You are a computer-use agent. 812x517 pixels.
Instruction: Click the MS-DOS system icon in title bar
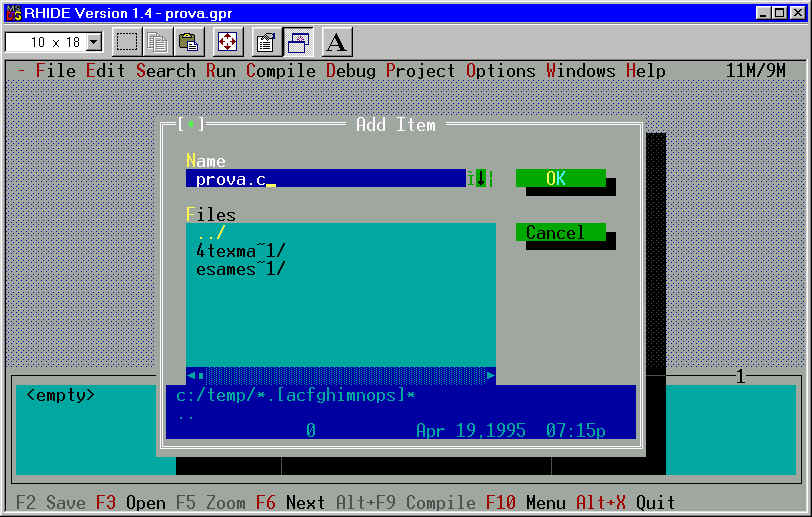(13, 12)
